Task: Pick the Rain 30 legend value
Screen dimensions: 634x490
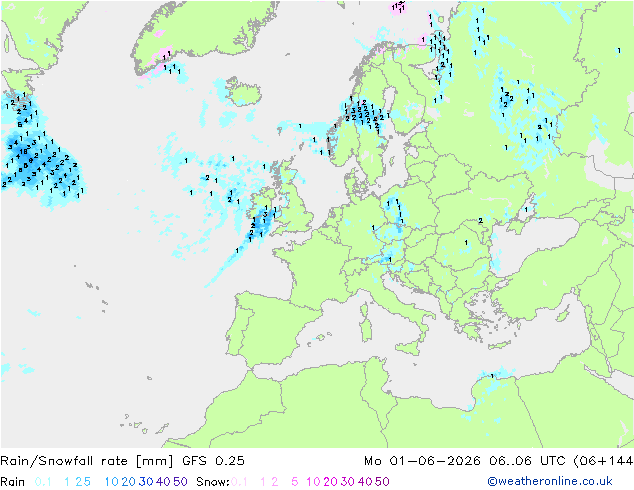Action: coord(146,482)
